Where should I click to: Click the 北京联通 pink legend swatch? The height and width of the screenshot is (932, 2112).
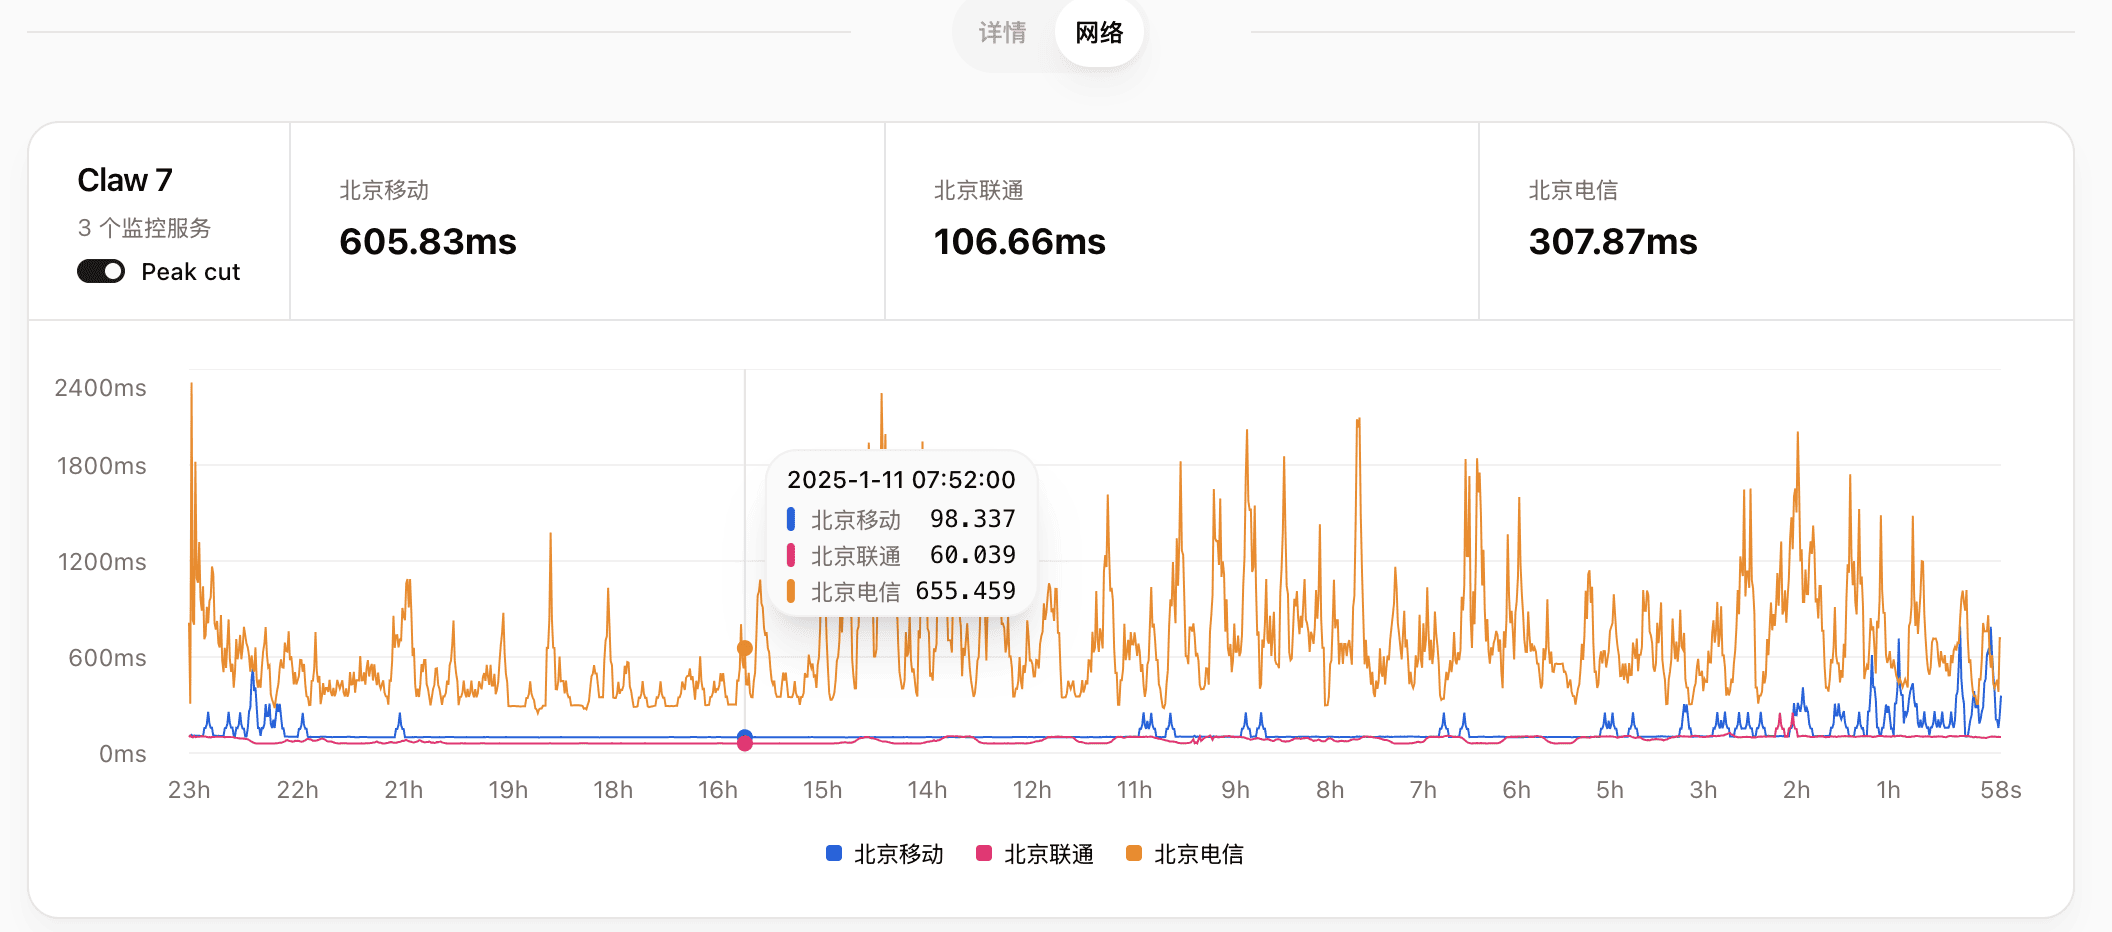(x=984, y=853)
